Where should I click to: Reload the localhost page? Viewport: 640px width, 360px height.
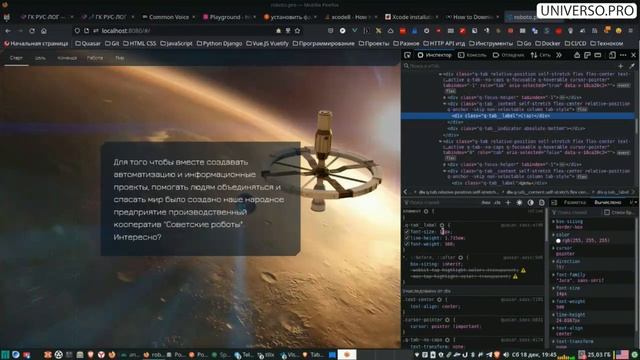tap(32, 31)
